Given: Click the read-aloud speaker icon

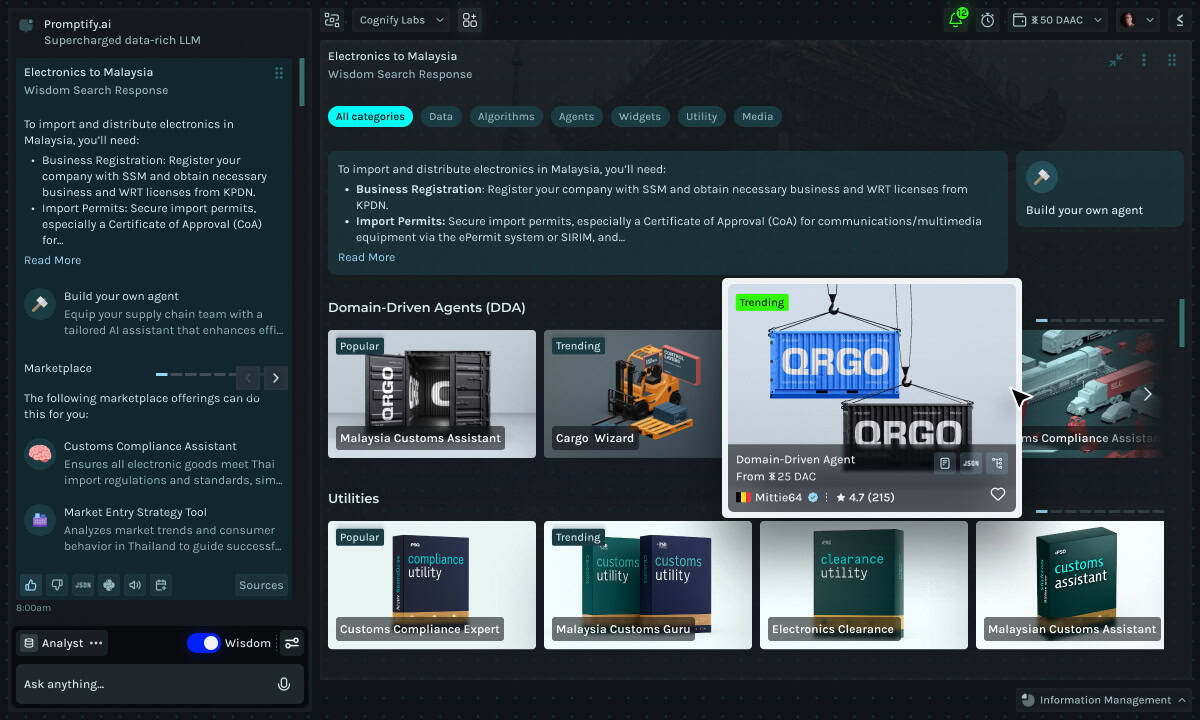Looking at the screenshot, I should coord(134,585).
